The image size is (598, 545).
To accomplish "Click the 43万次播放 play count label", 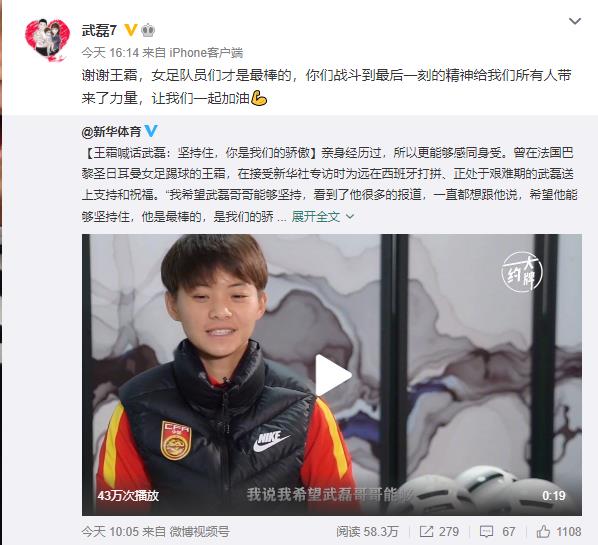I will pos(128,495).
